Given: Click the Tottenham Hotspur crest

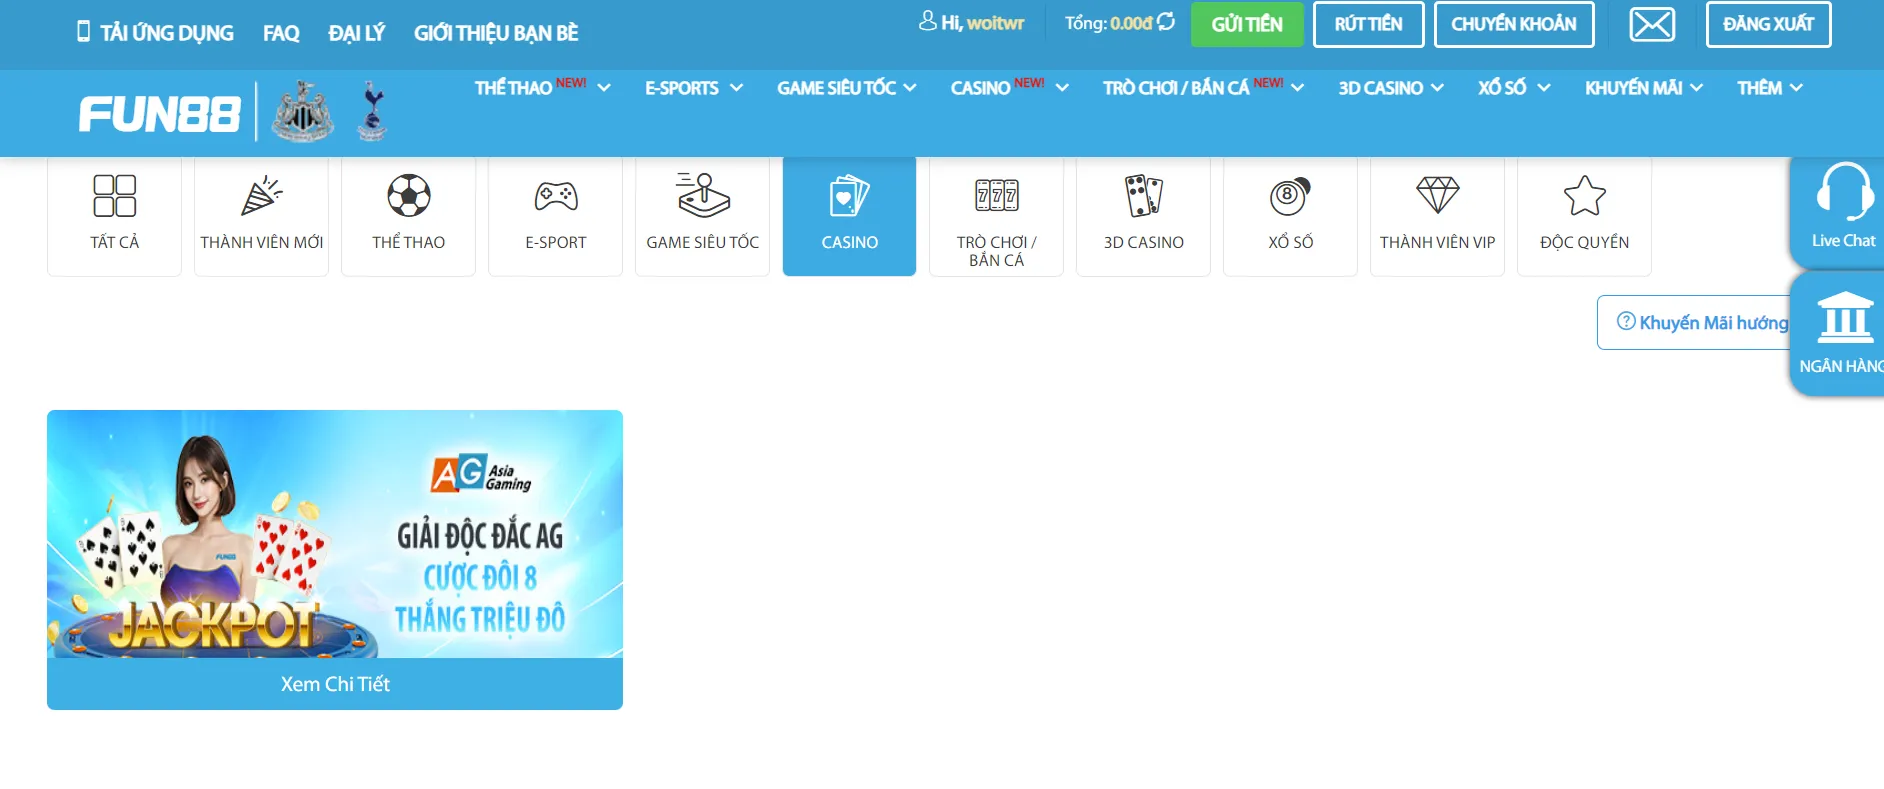Looking at the screenshot, I should pyautogui.click(x=373, y=111).
